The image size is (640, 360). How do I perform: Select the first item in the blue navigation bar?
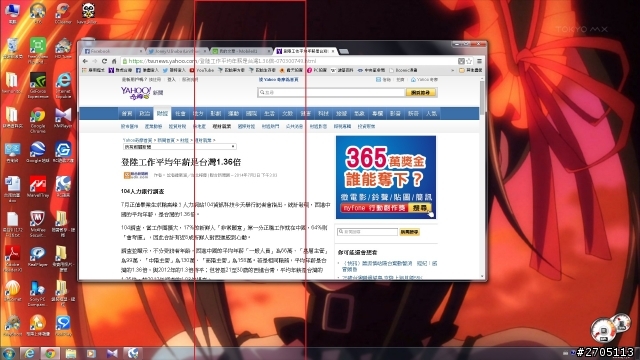point(127,113)
